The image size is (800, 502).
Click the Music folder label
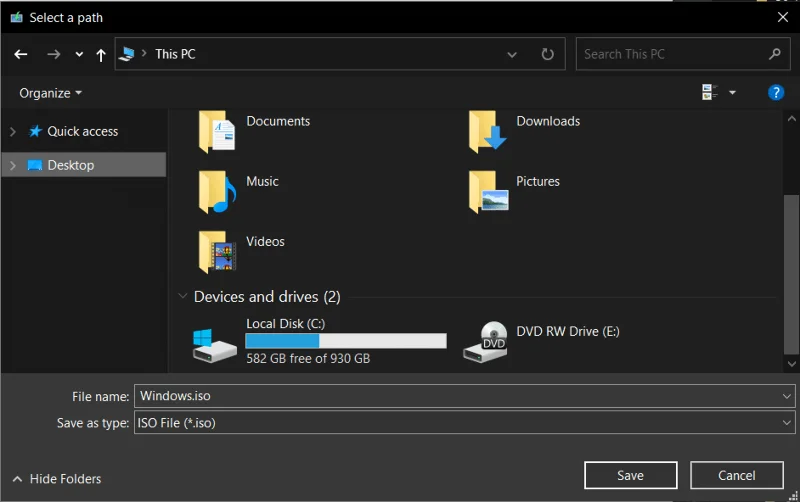click(262, 181)
